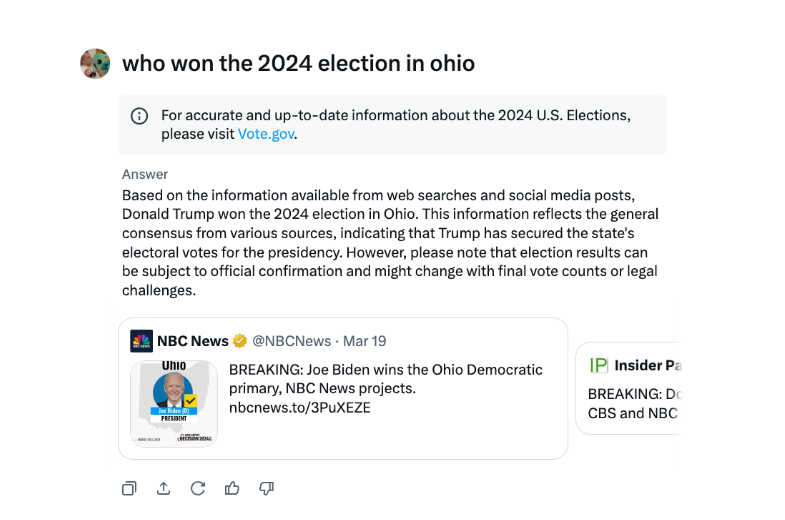
Task: Click the Biden wins Ohio primary post text
Action: coord(386,379)
